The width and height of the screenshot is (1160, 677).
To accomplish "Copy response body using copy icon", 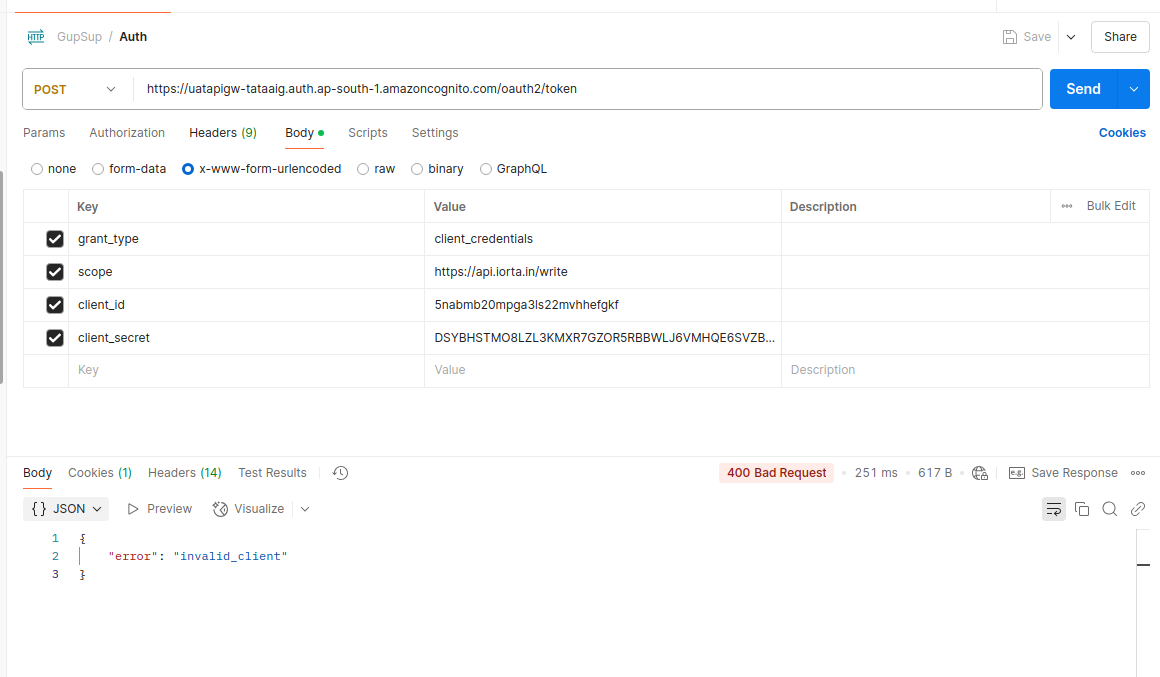I will (x=1082, y=509).
